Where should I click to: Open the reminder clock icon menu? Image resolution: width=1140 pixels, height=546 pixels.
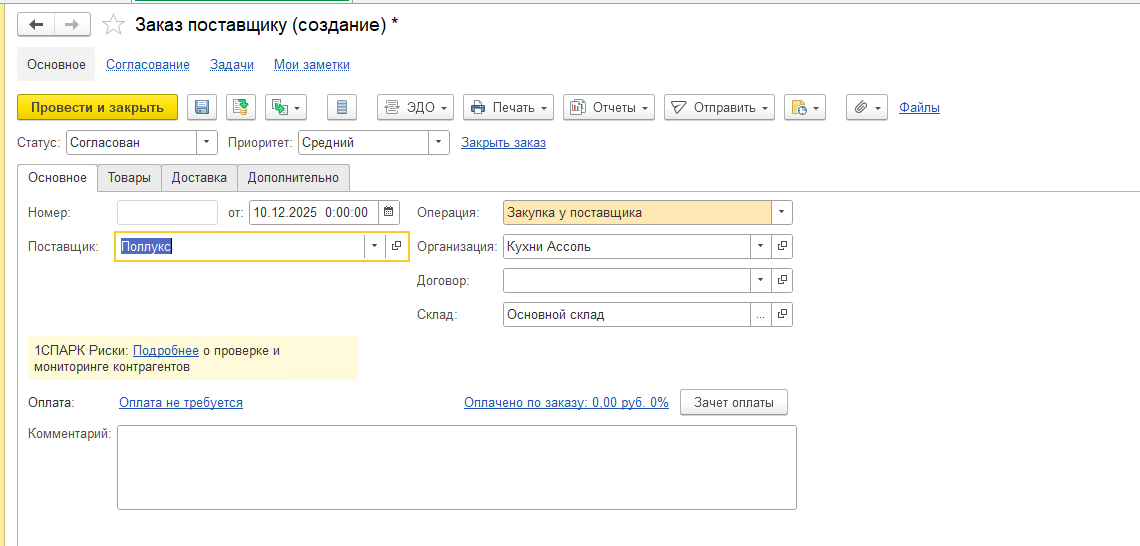pyautogui.click(x=804, y=107)
